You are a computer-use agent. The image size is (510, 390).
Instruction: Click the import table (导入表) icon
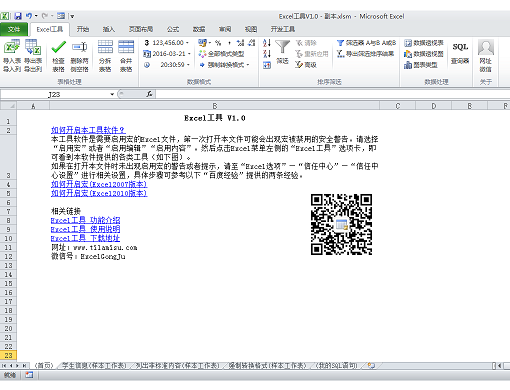pyautogui.click(x=12, y=47)
